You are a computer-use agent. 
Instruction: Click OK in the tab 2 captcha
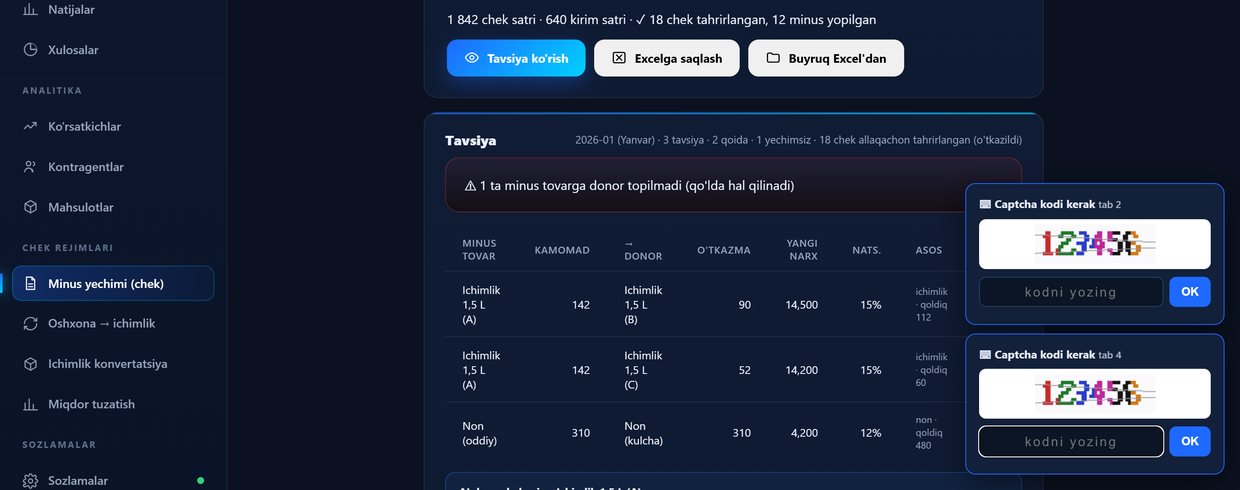click(1190, 292)
